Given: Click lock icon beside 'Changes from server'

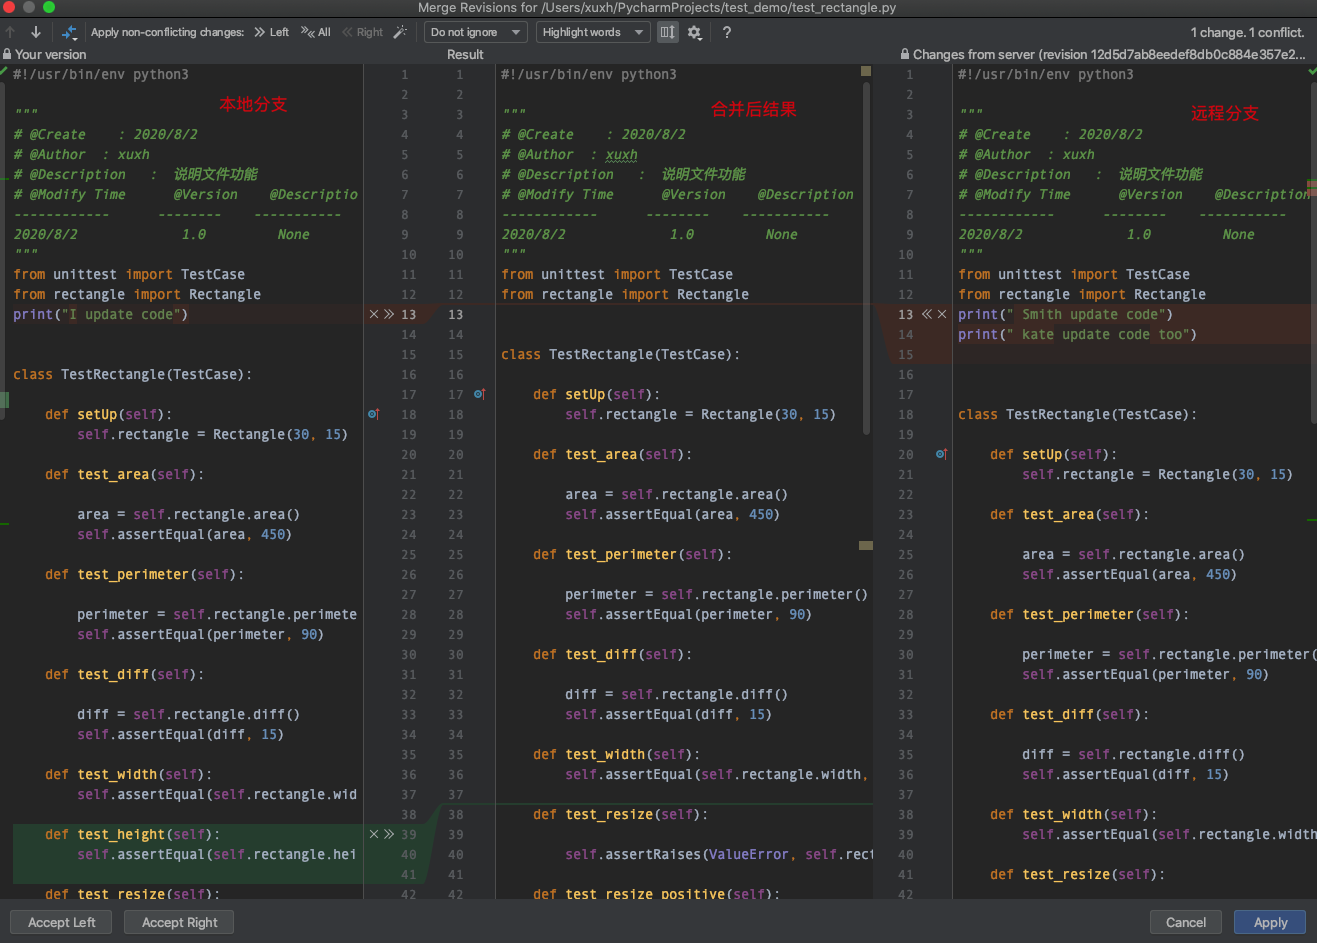Looking at the screenshot, I should pos(905,54).
